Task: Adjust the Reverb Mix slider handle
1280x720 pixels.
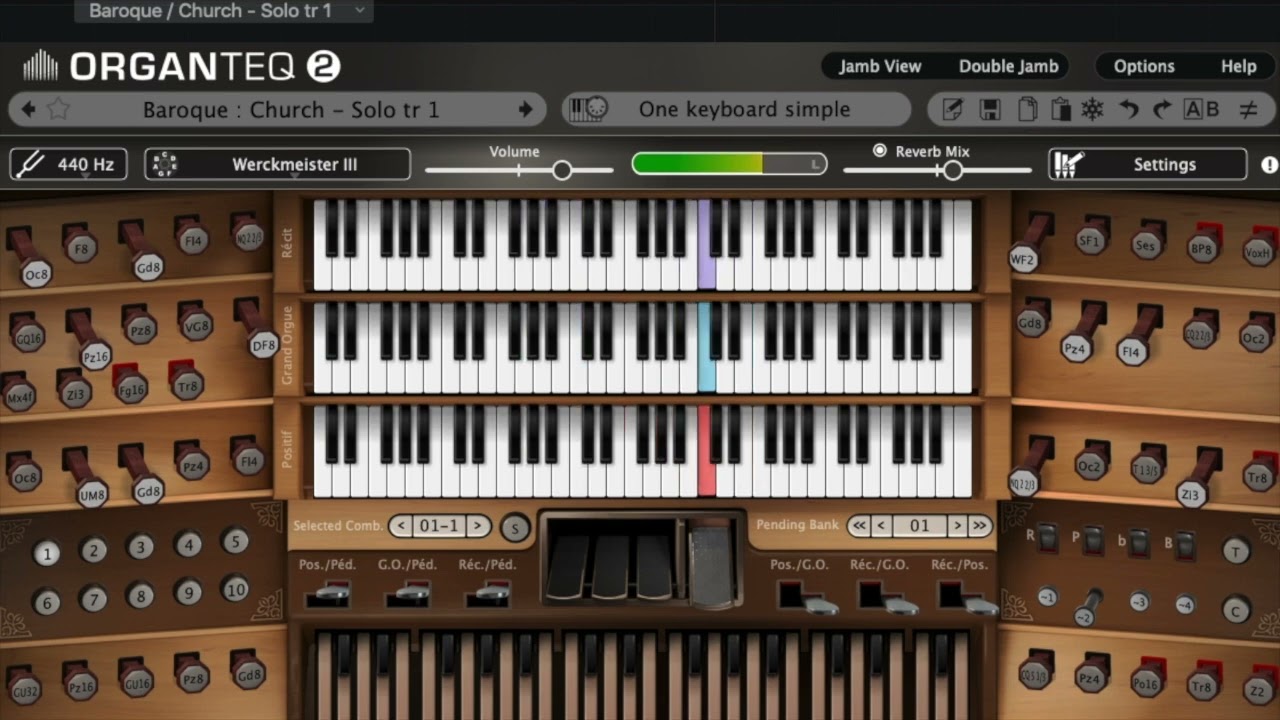Action: [952, 170]
